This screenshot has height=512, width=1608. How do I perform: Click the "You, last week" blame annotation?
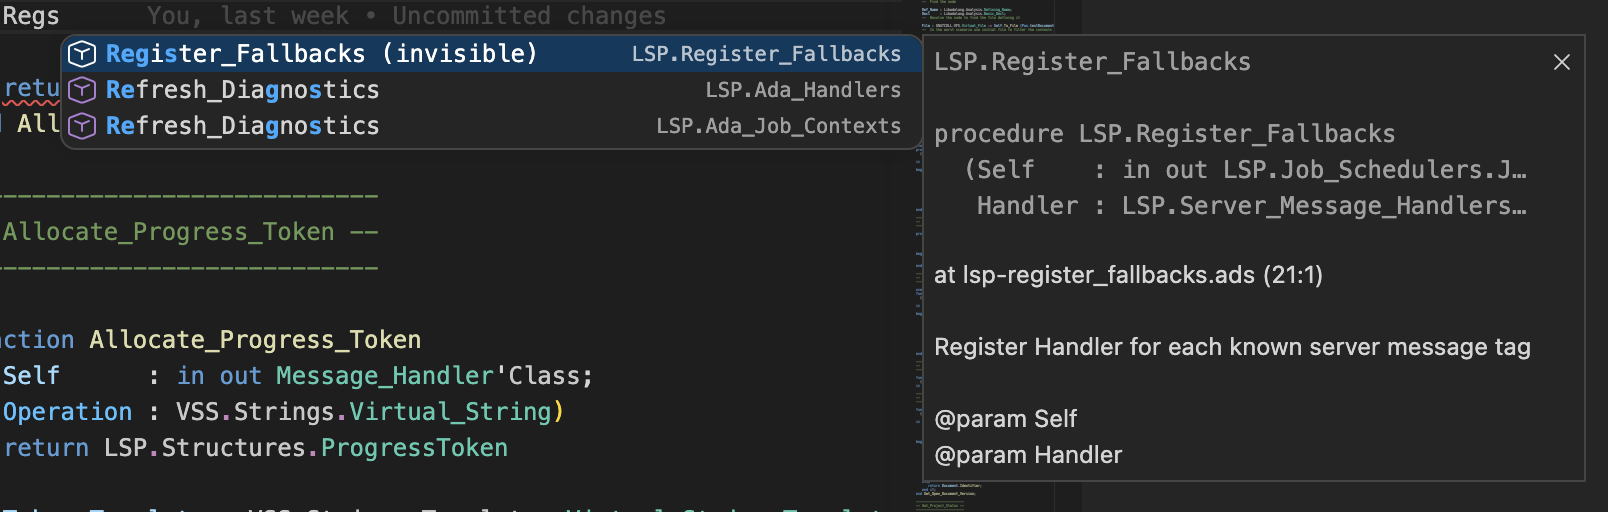[248, 16]
